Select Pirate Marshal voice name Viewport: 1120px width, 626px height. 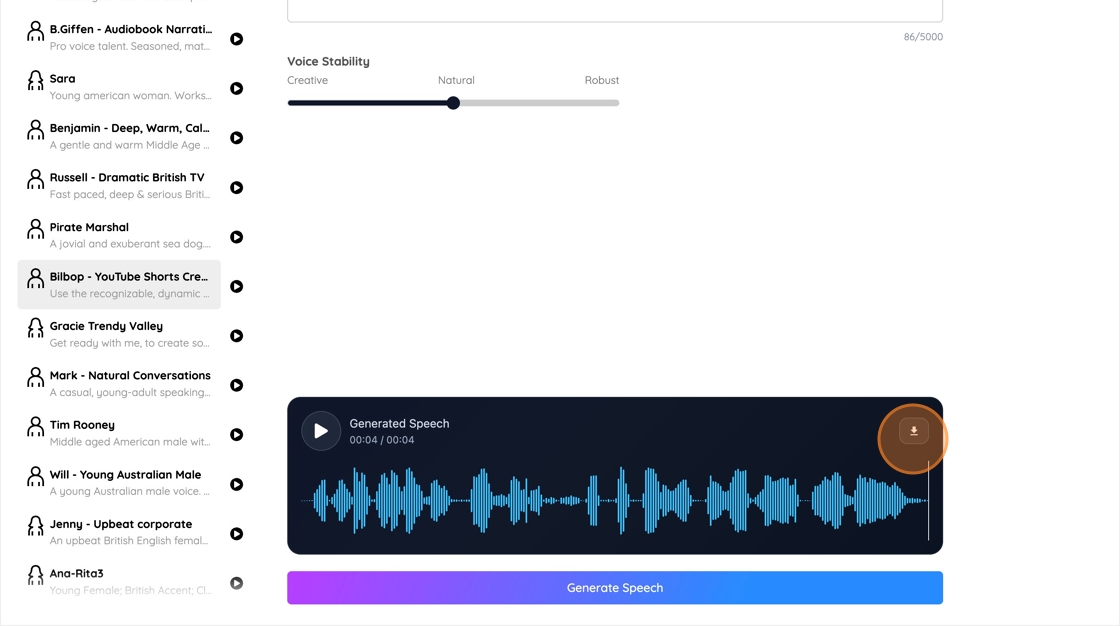pos(89,227)
